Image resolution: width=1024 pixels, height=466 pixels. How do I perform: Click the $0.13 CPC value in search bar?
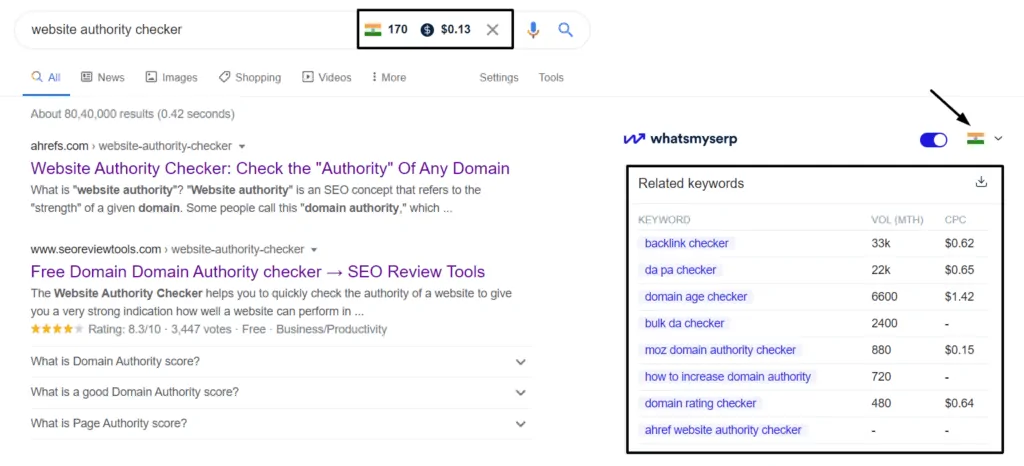[455, 29]
